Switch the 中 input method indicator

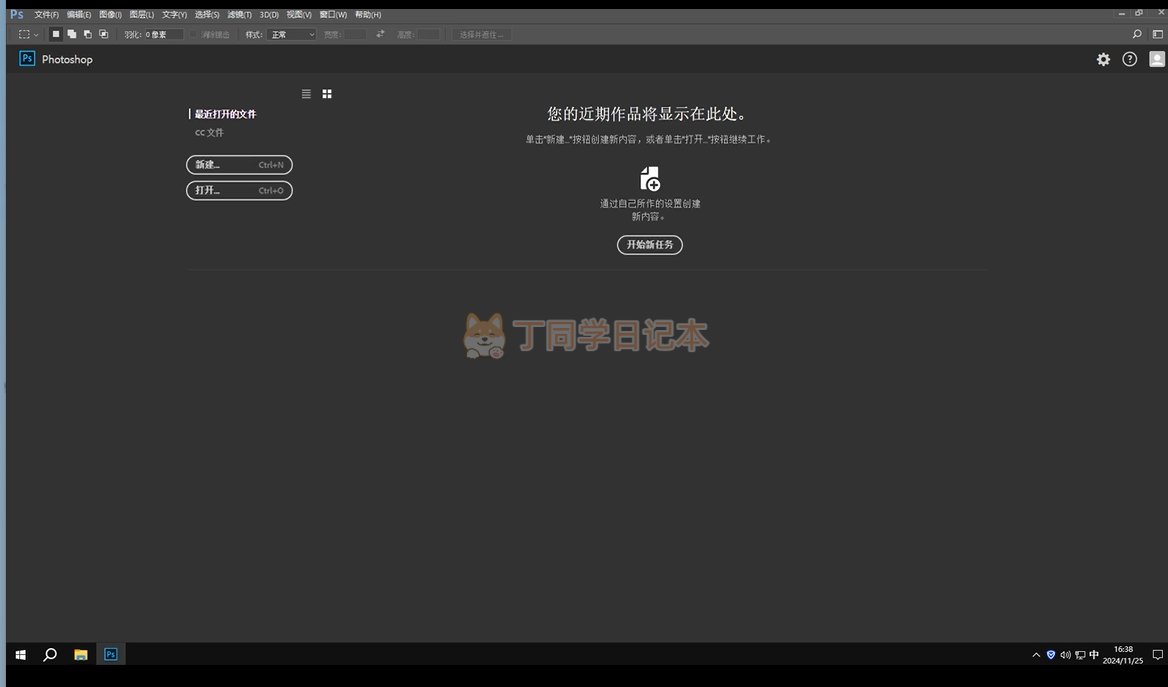pyautogui.click(x=1094, y=655)
